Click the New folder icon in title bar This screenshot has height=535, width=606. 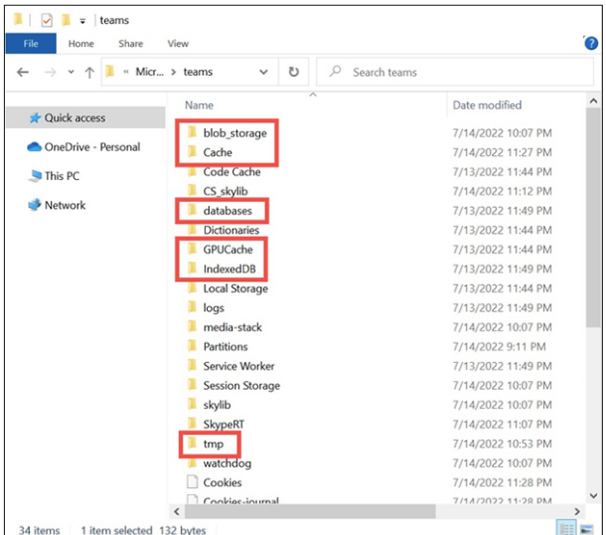(66, 20)
